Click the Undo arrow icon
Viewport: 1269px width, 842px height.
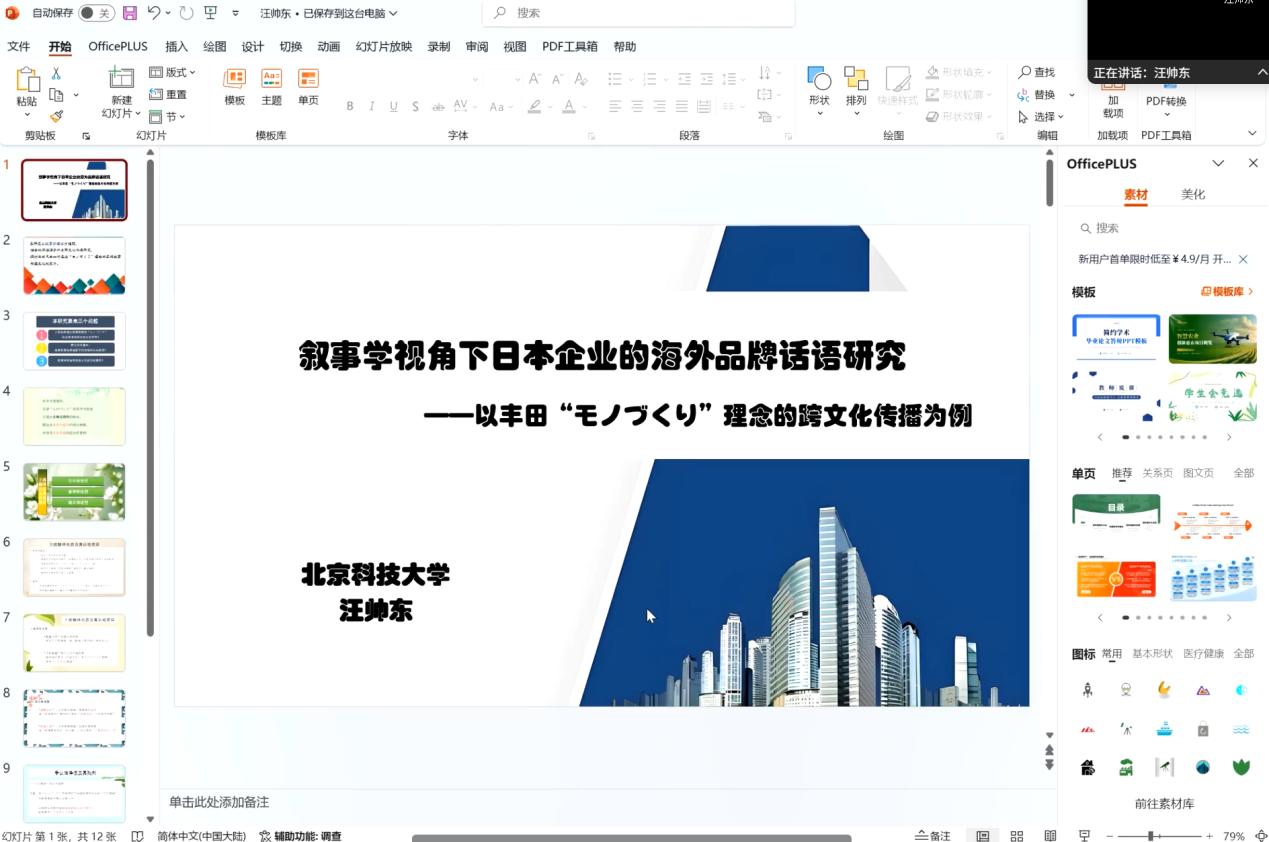coord(154,13)
